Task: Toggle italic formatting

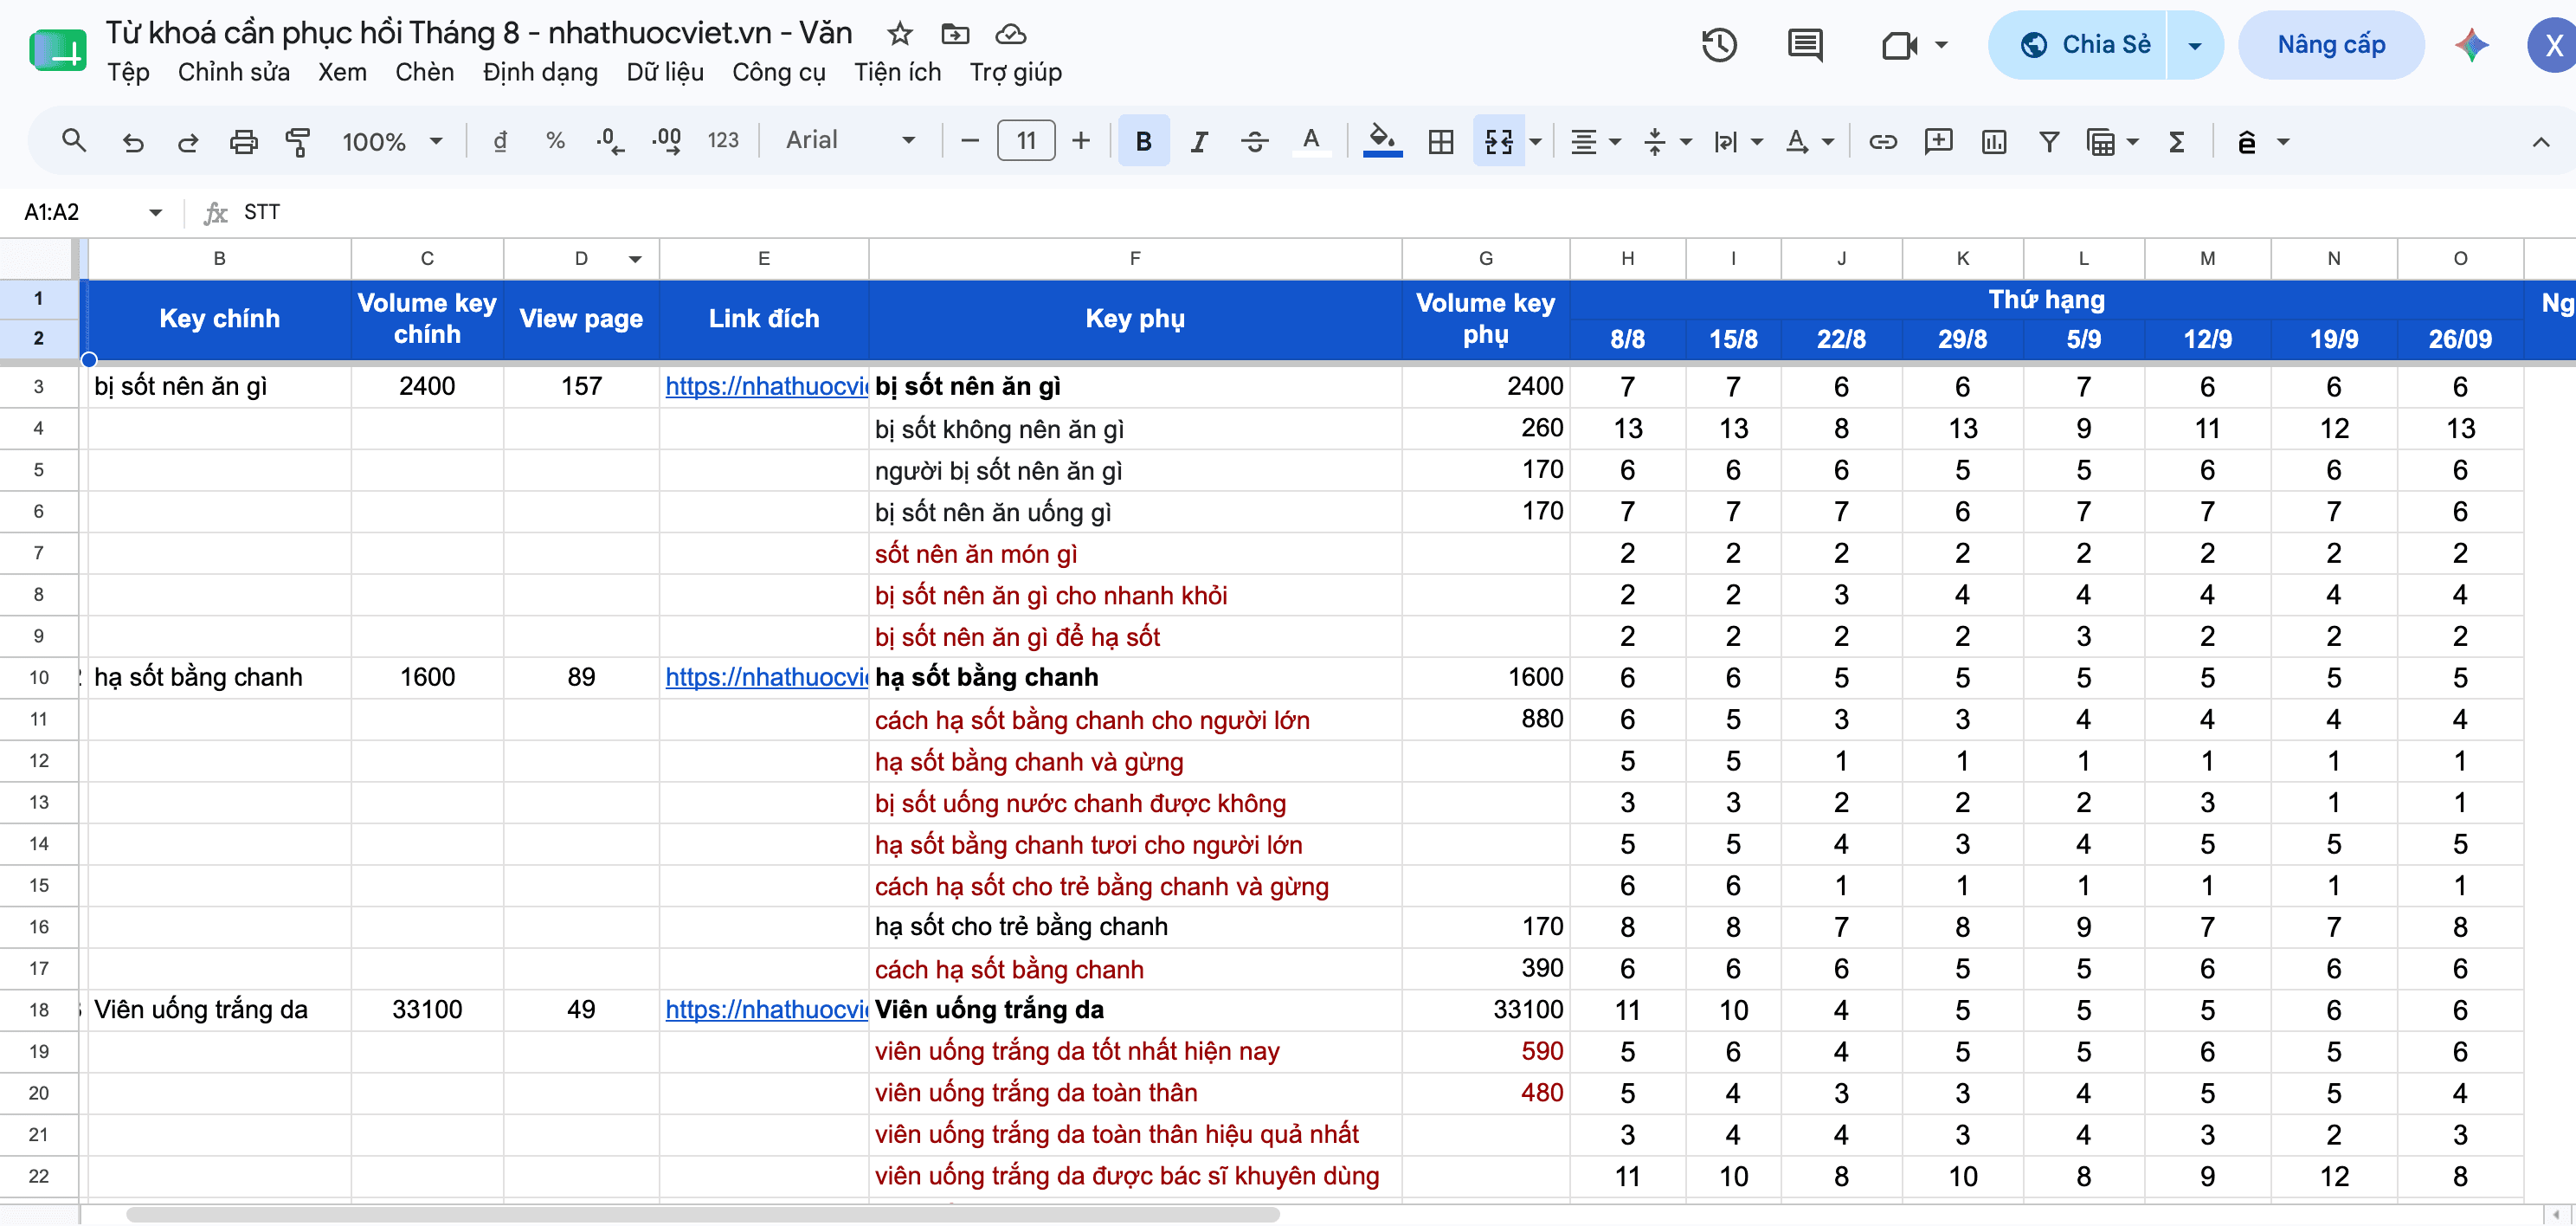Action: (x=1198, y=141)
